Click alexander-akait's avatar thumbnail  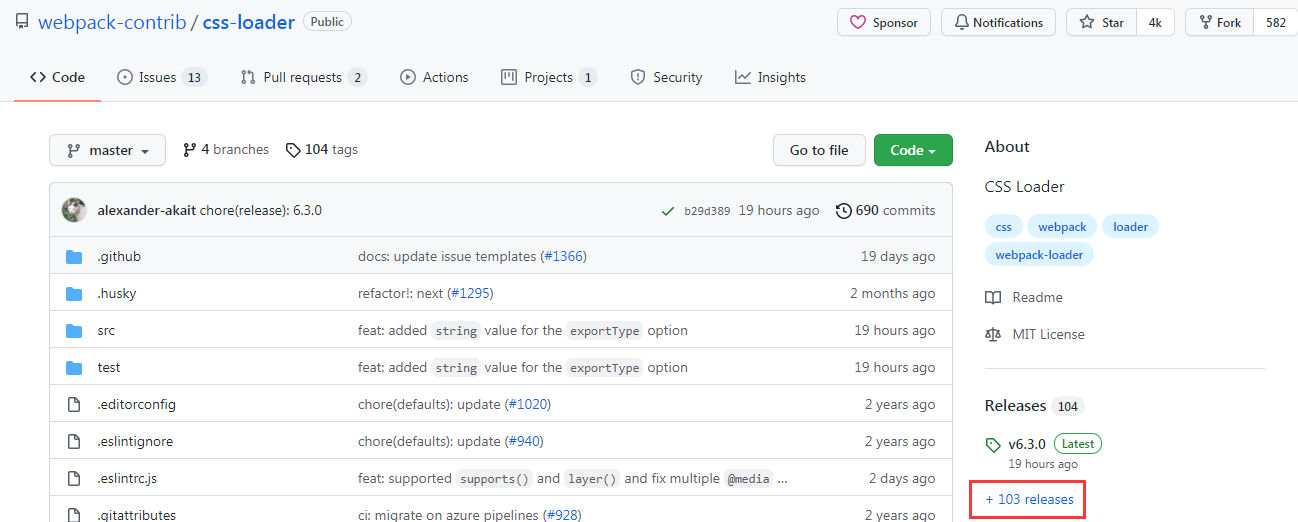point(74,210)
